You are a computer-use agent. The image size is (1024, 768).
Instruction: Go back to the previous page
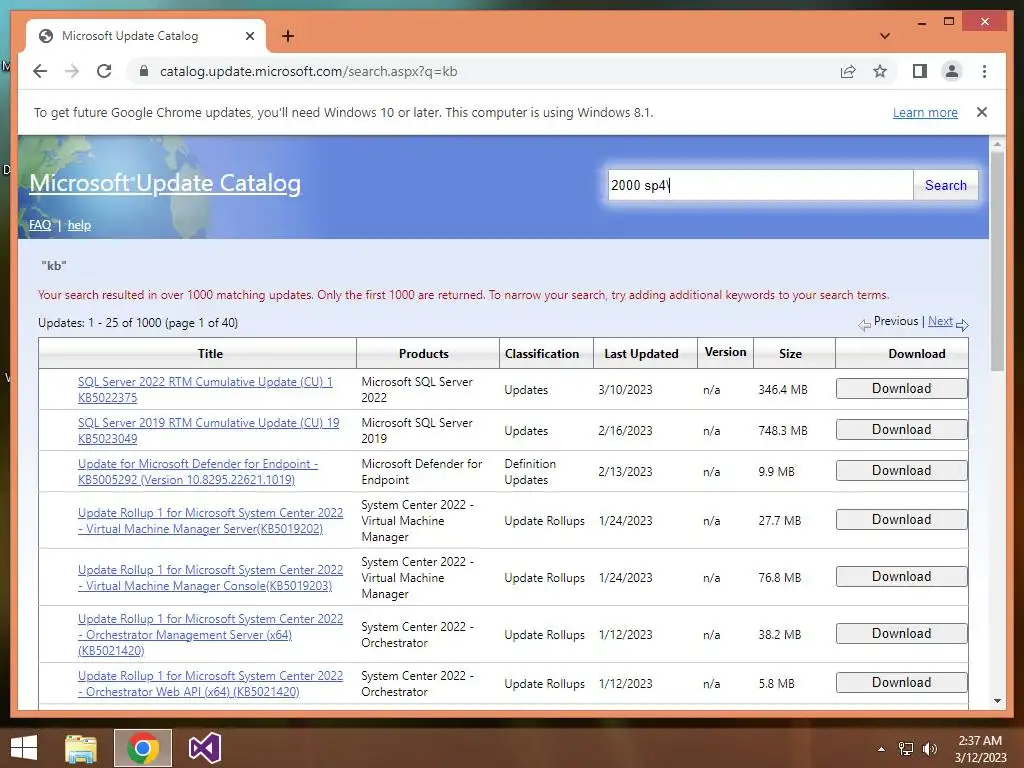[40, 71]
